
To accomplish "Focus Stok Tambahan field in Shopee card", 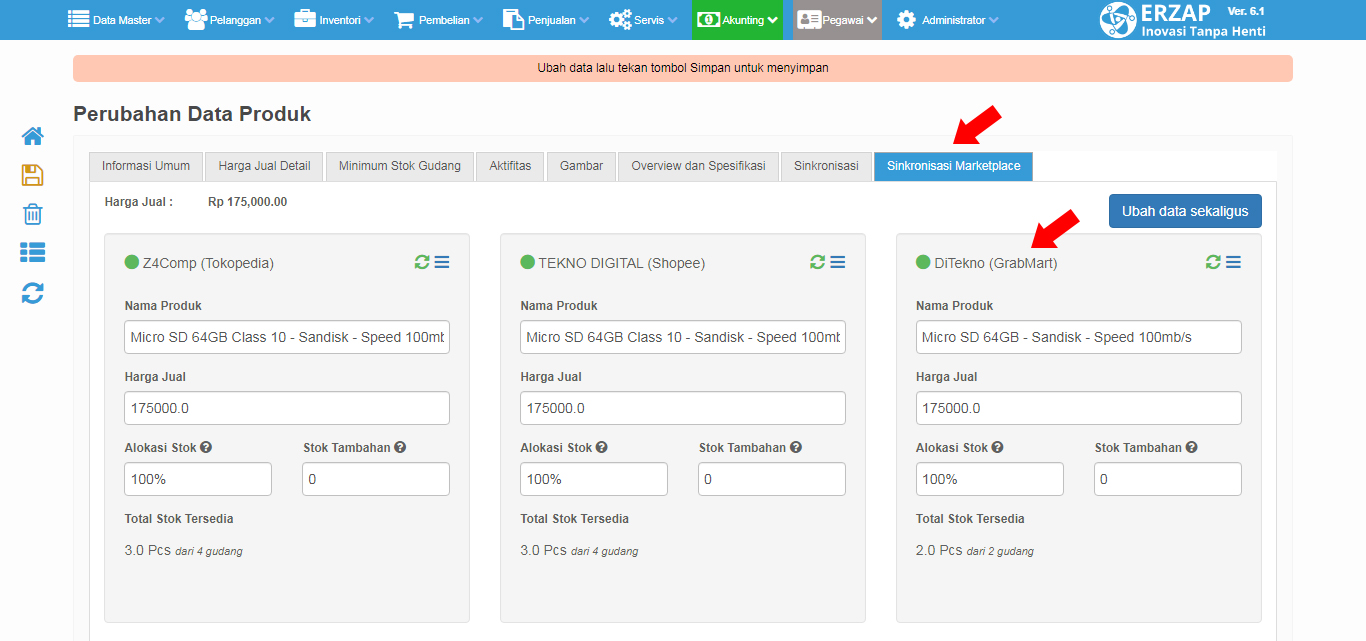I will point(772,479).
